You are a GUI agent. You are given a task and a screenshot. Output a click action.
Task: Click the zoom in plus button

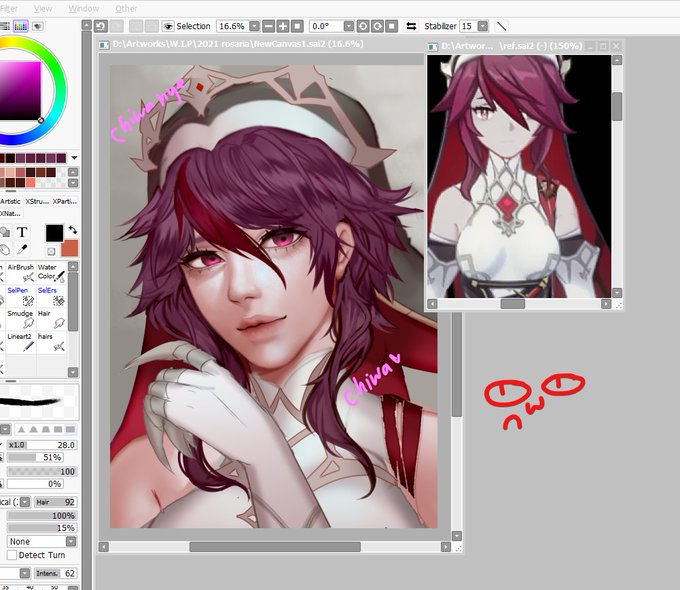pos(283,26)
